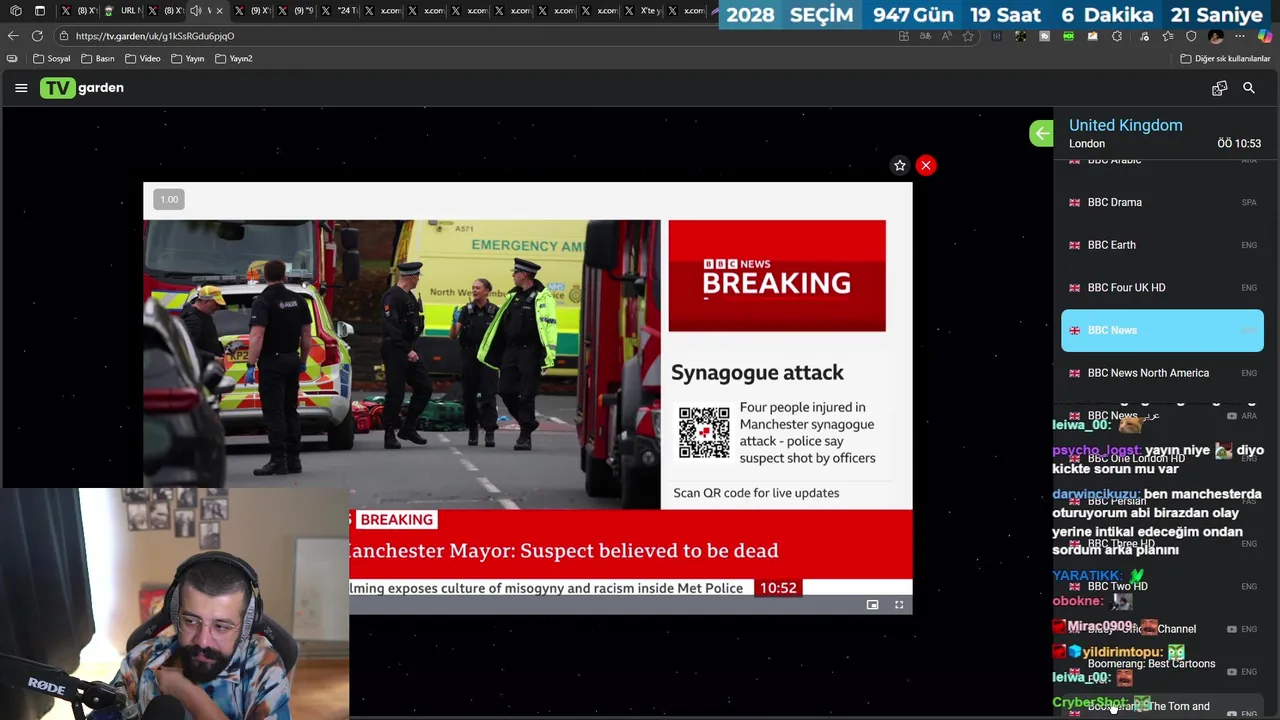Viewport: 1280px width, 720px height.
Task: Mute the active tab speaker icon
Action: pyautogui.click(x=196, y=11)
